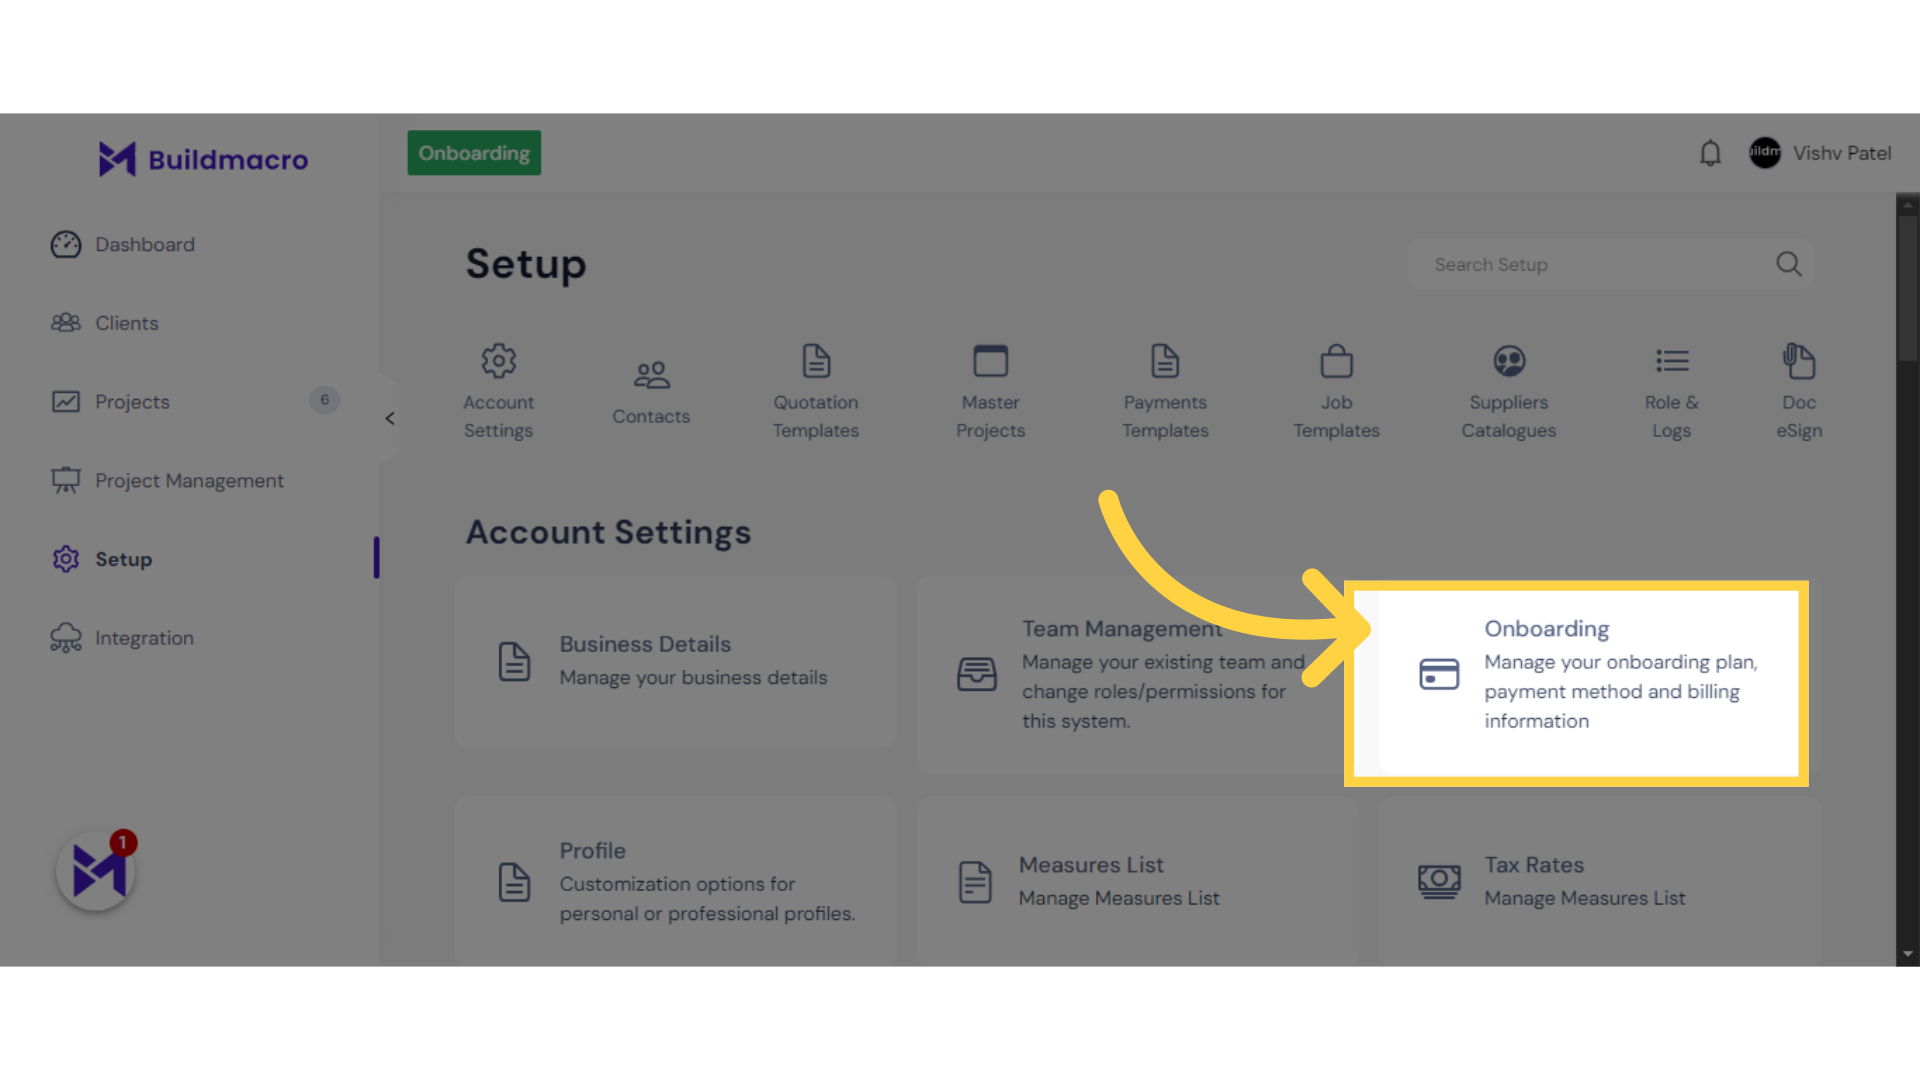Select Setup from the sidebar menu
Viewport: 1920px width, 1080px height.
click(123, 558)
